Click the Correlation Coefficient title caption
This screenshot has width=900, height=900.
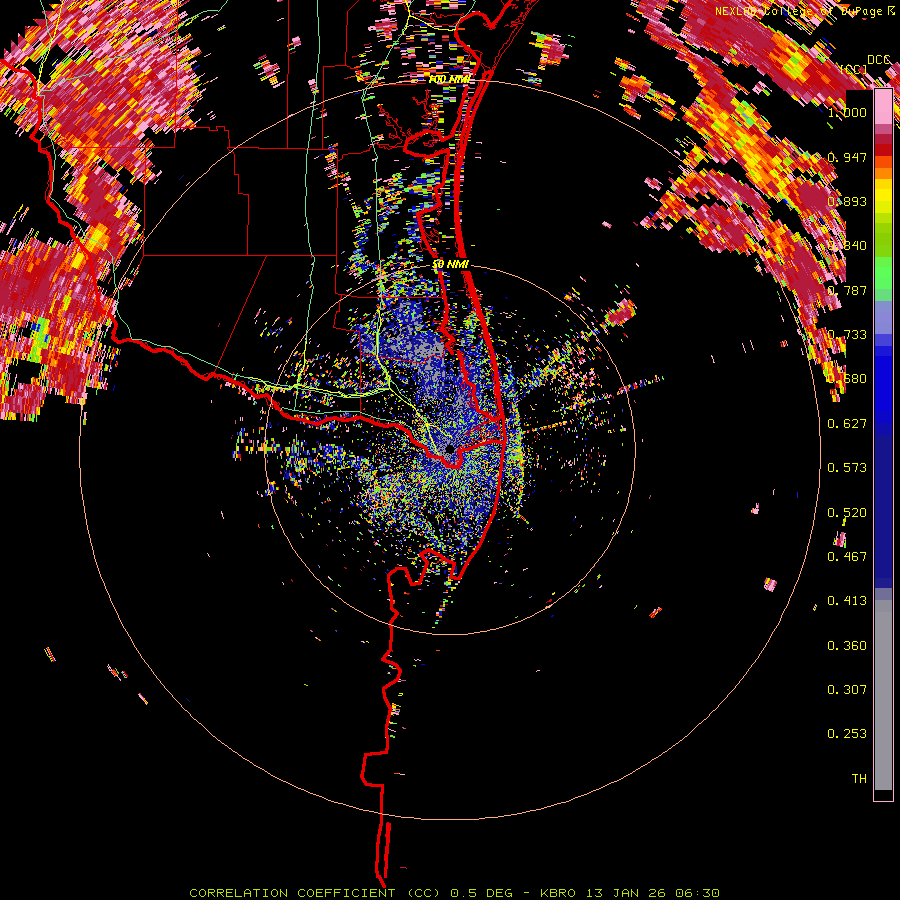click(x=454, y=893)
